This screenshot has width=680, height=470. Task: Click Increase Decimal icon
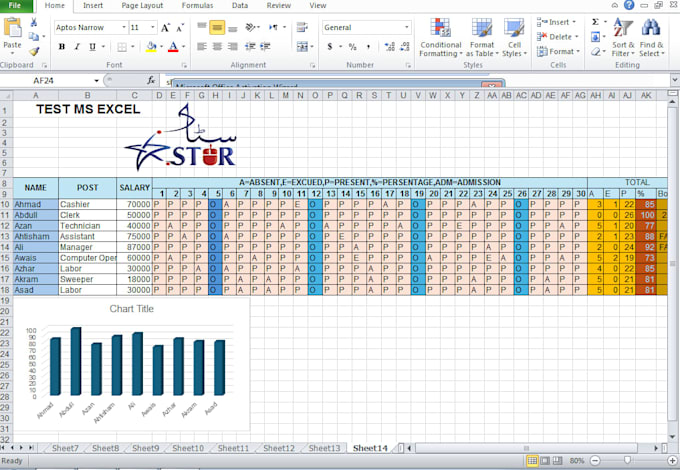[389, 46]
